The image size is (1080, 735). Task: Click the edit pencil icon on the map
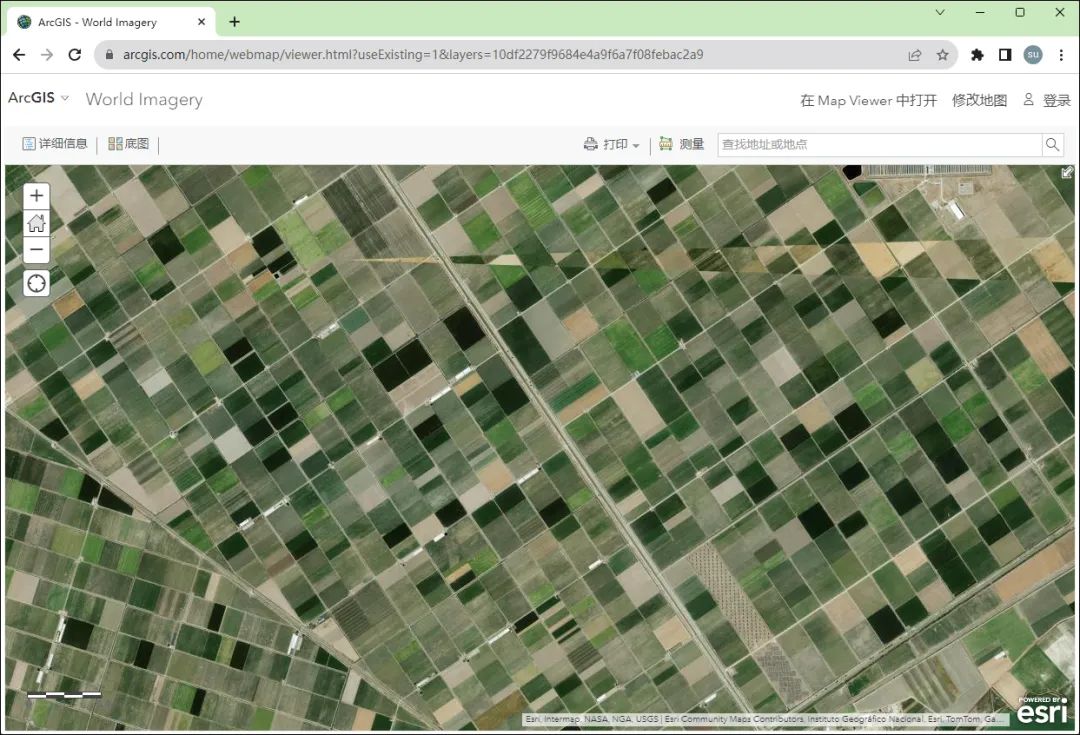(1066, 172)
